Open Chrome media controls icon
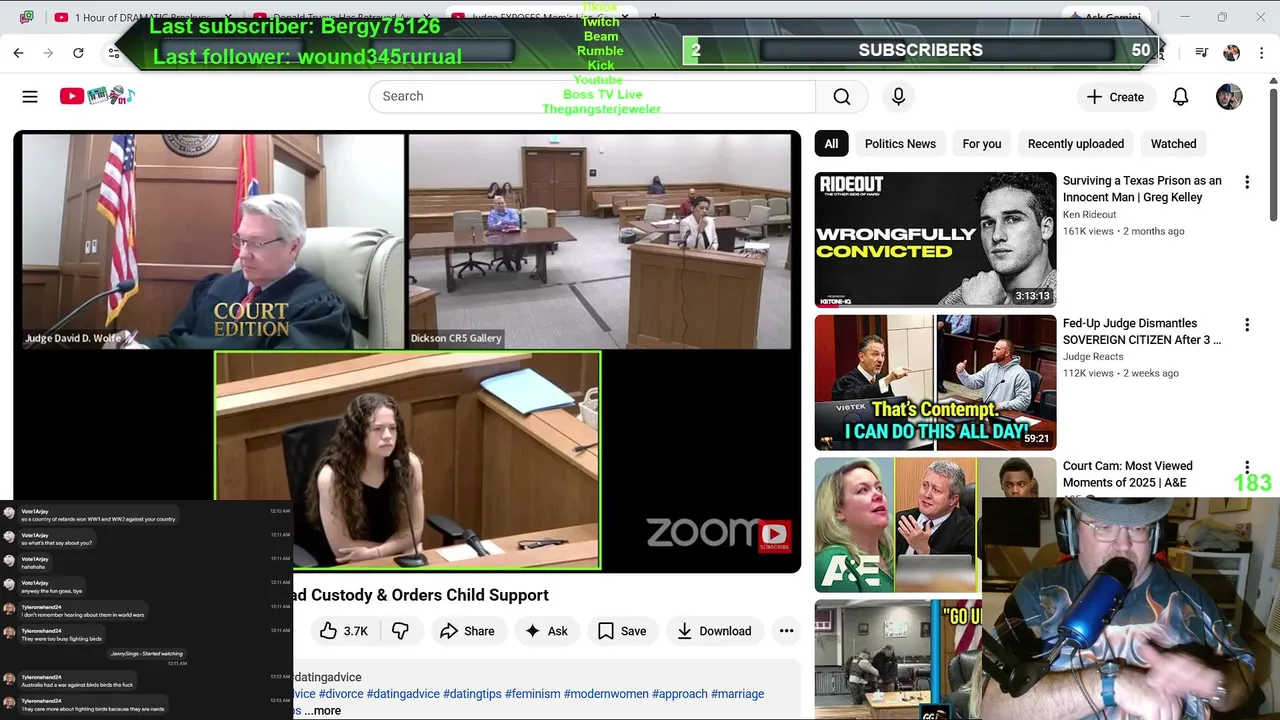The image size is (1280, 720). (x=1202, y=53)
